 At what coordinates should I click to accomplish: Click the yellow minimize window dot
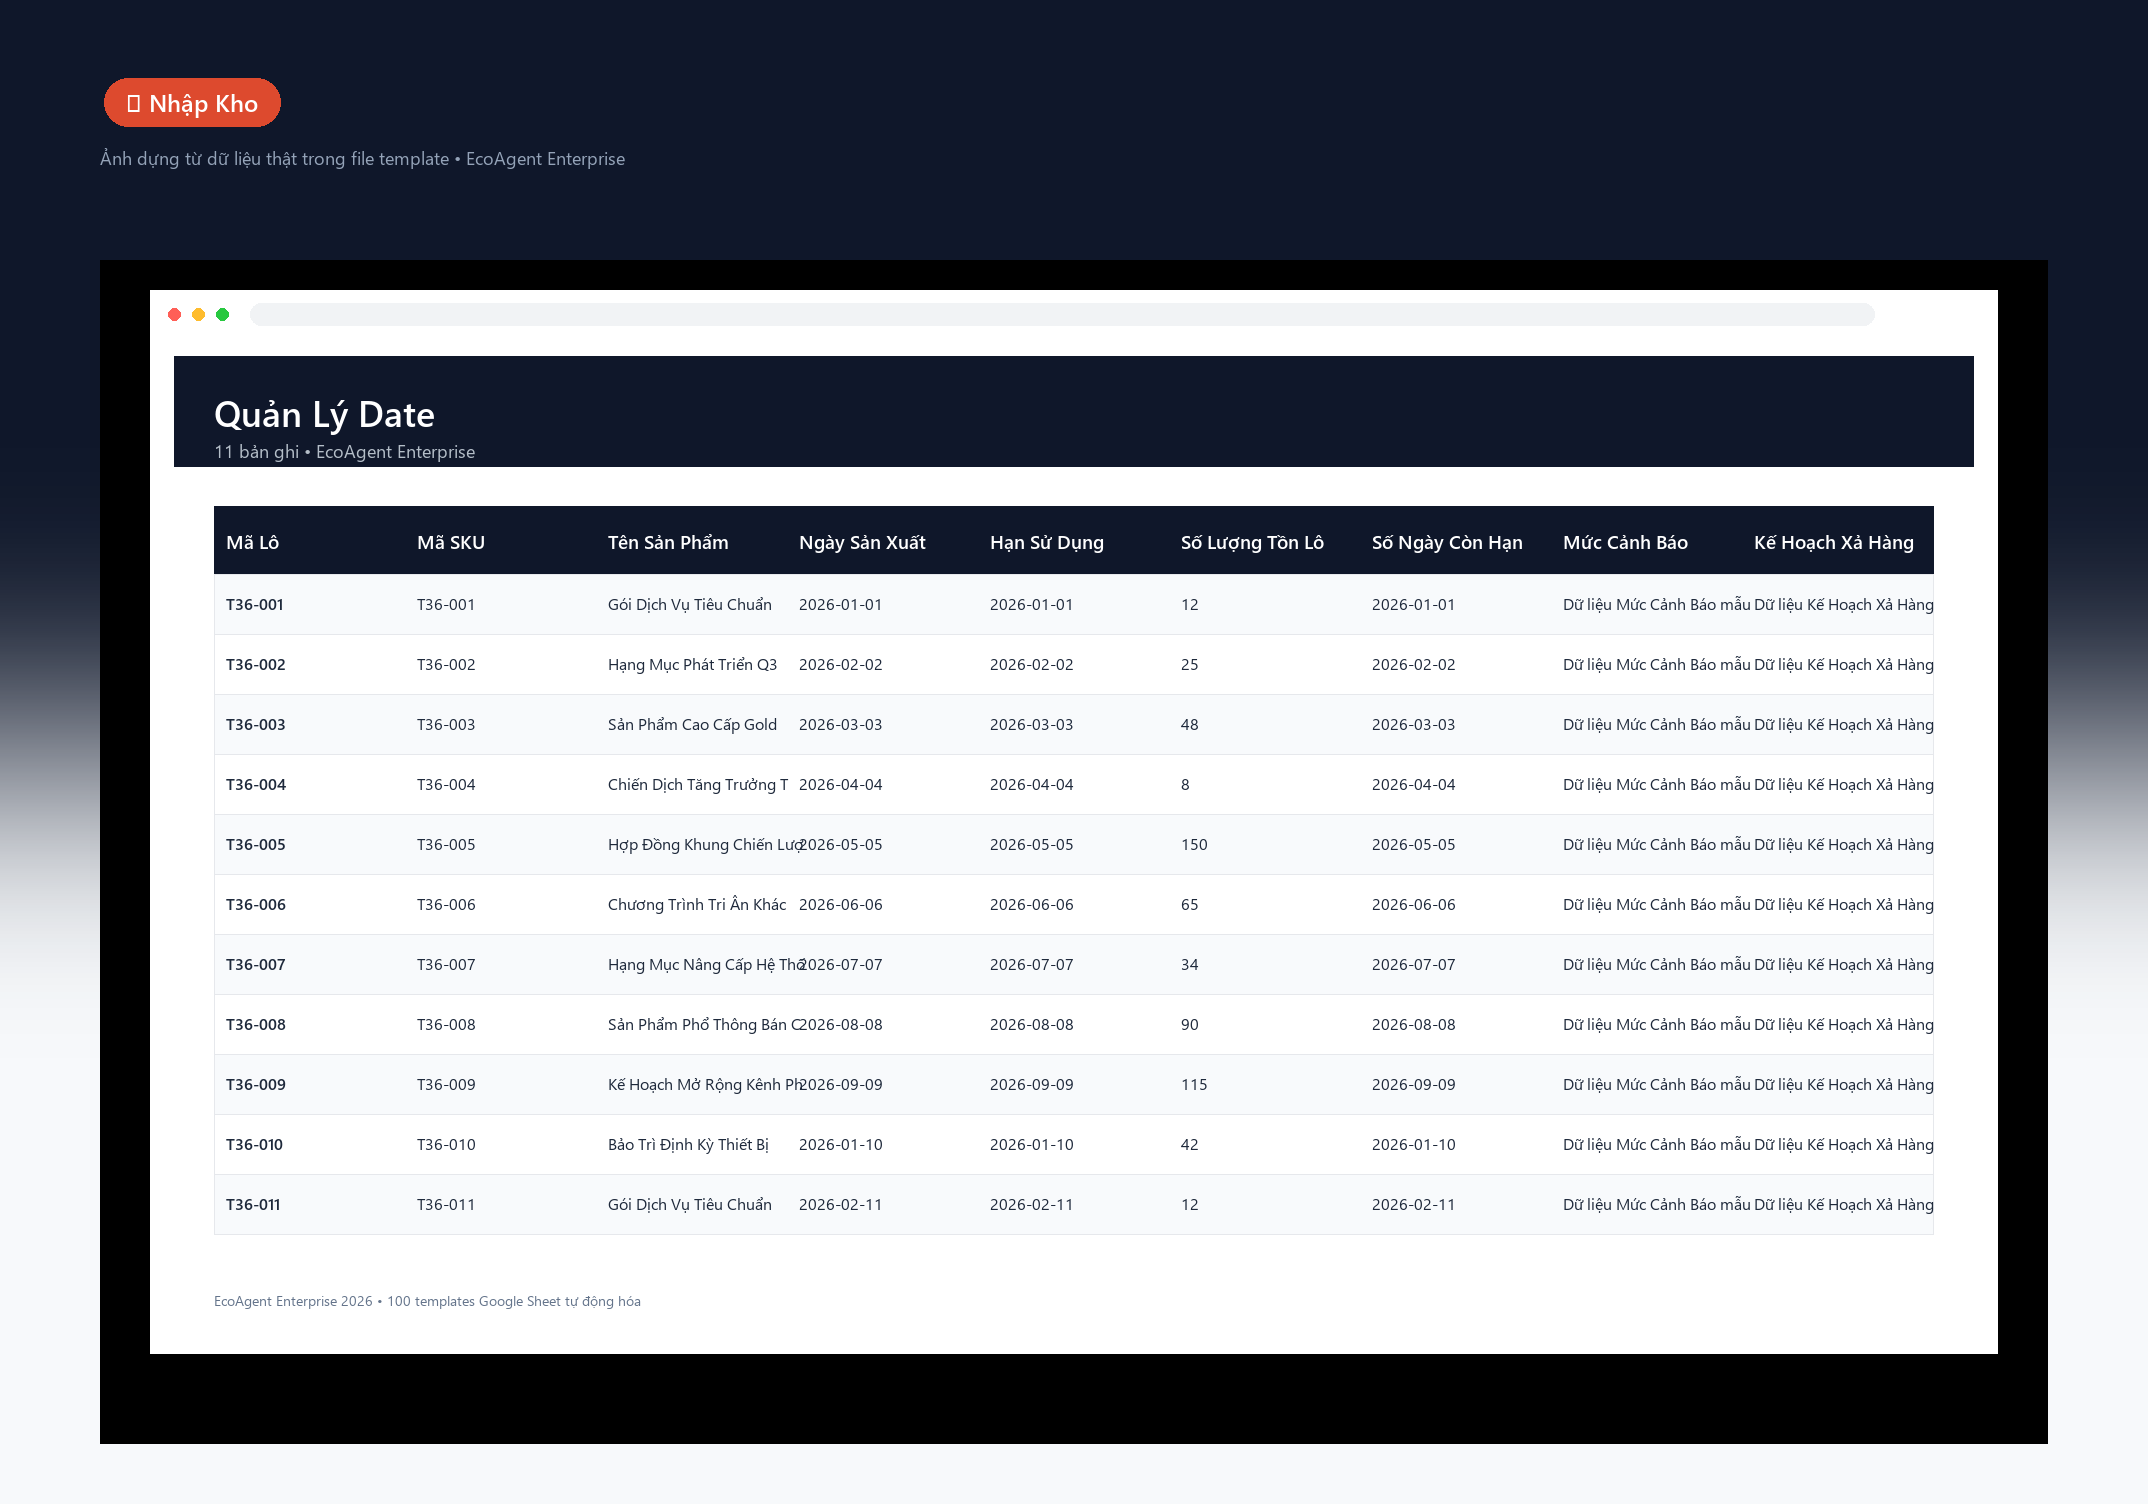pyautogui.click(x=199, y=315)
